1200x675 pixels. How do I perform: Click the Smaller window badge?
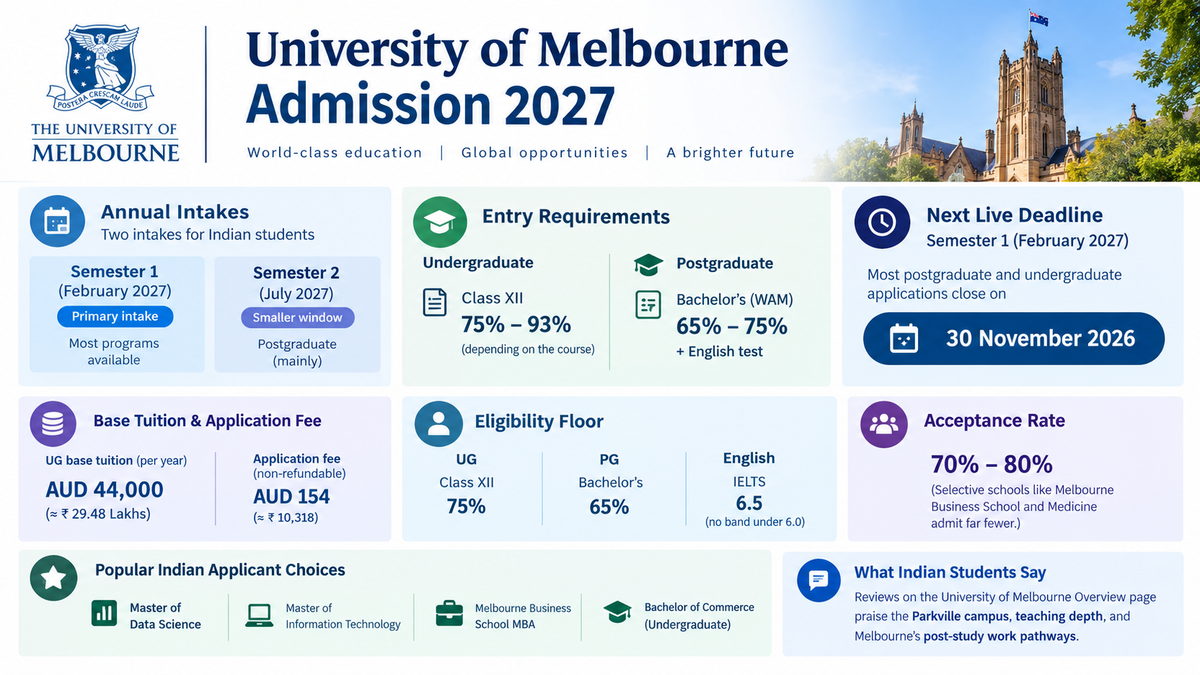pos(297,317)
